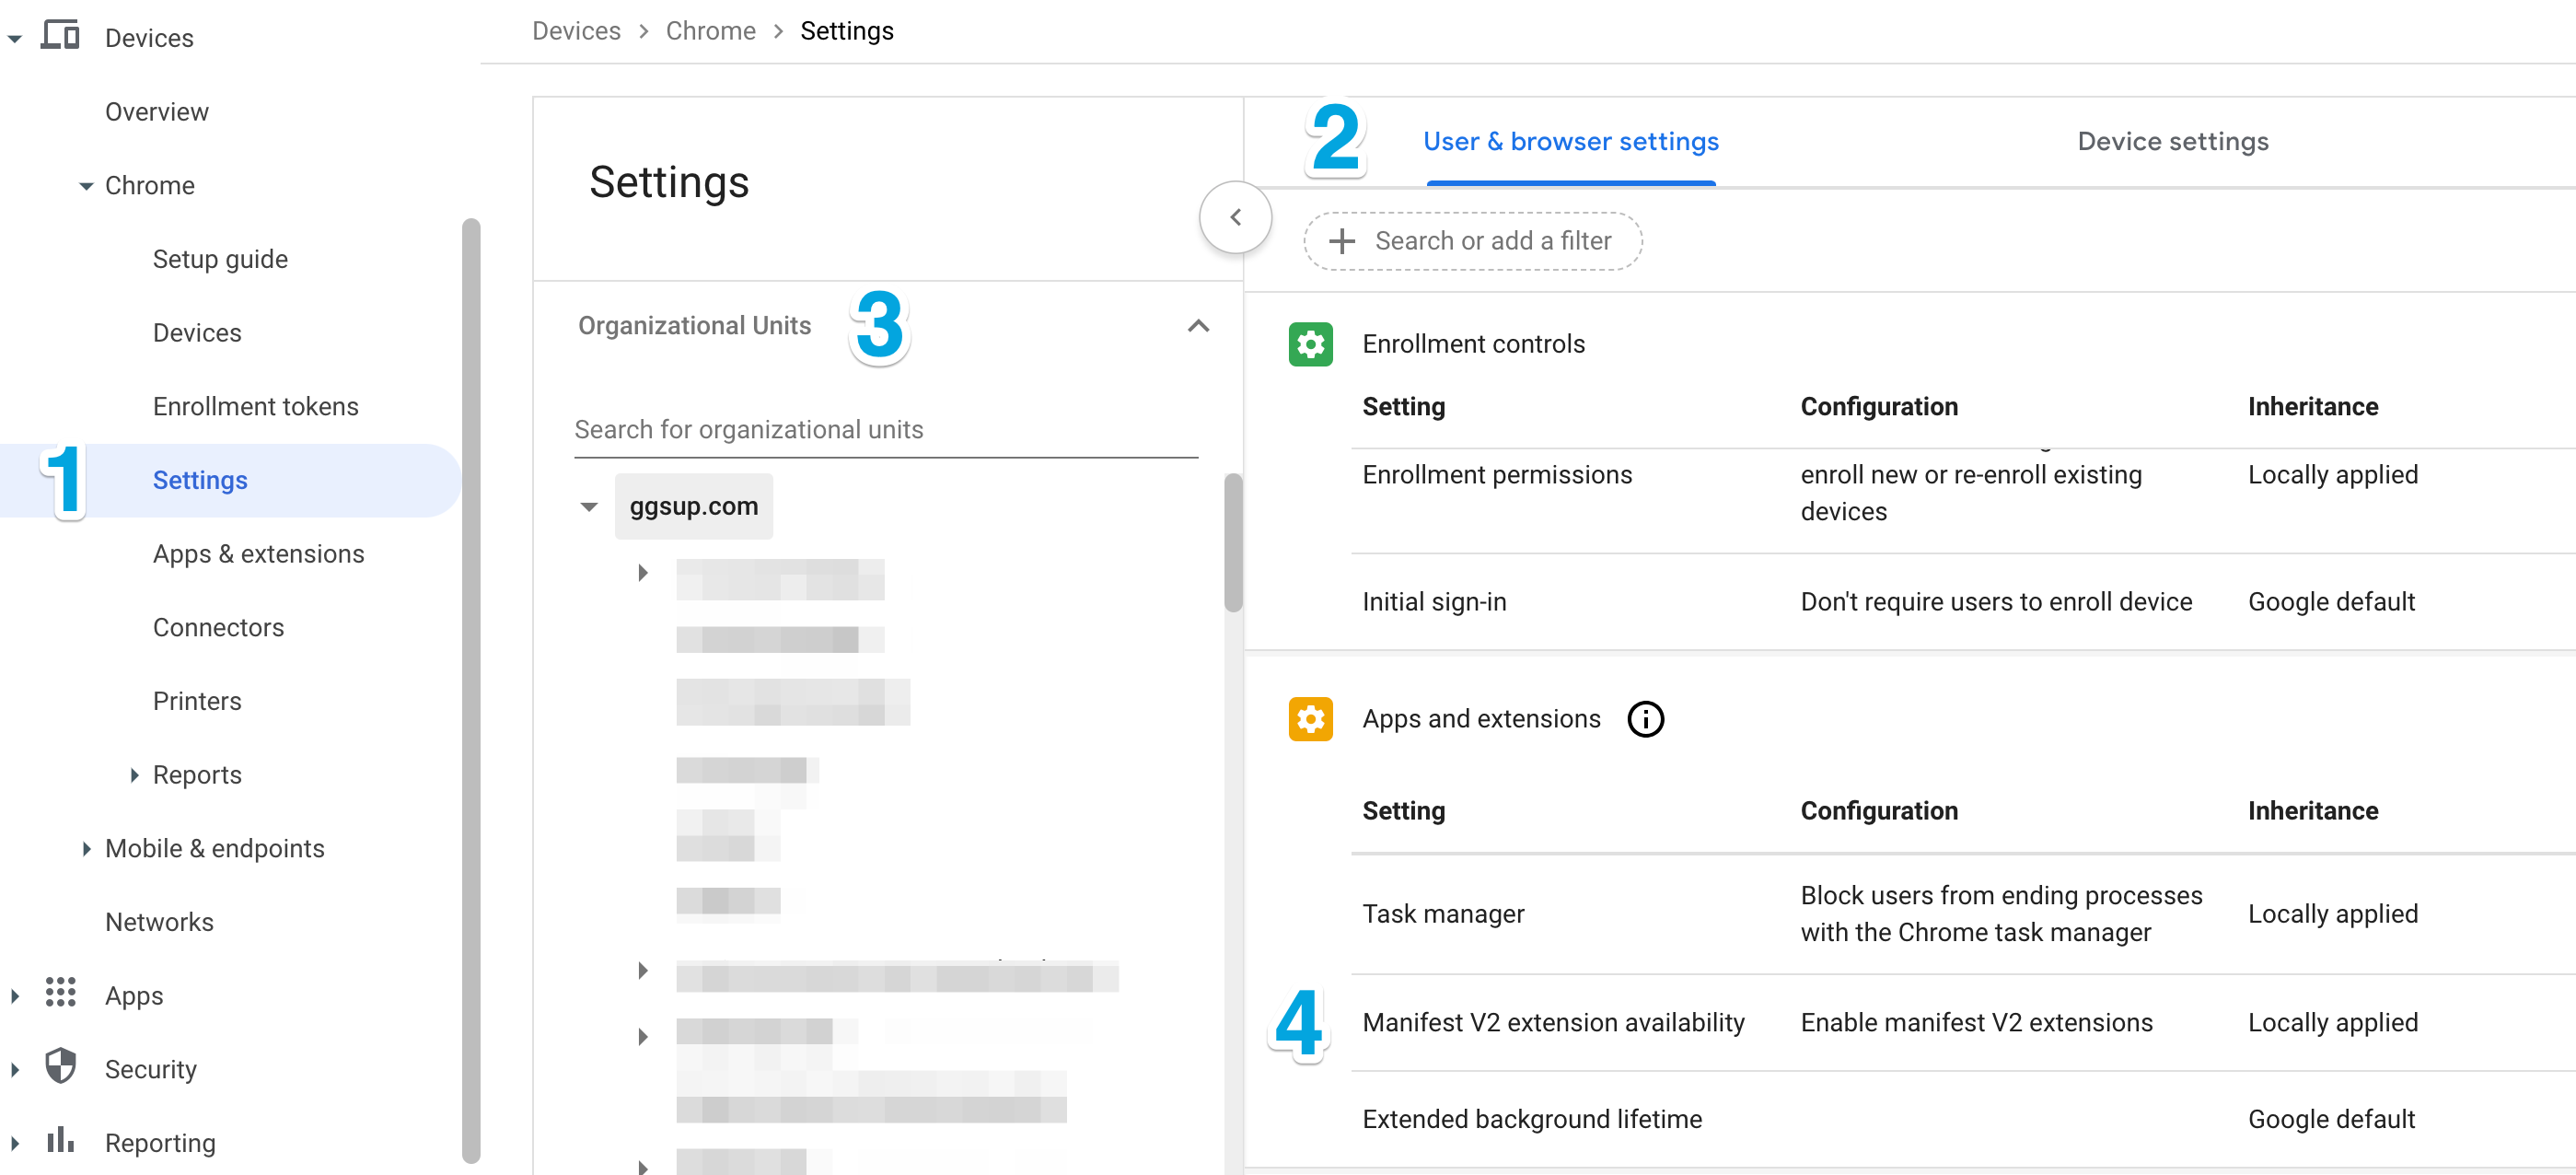Image resolution: width=2576 pixels, height=1175 pixels.
Task: Expand the Reports submenu
Action: 134,774
